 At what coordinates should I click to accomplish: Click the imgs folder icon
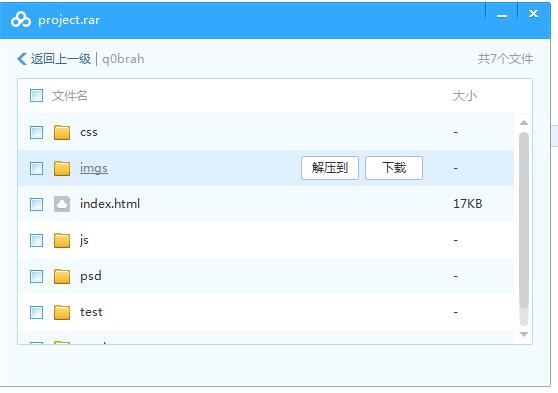click(x=62, y=168)
